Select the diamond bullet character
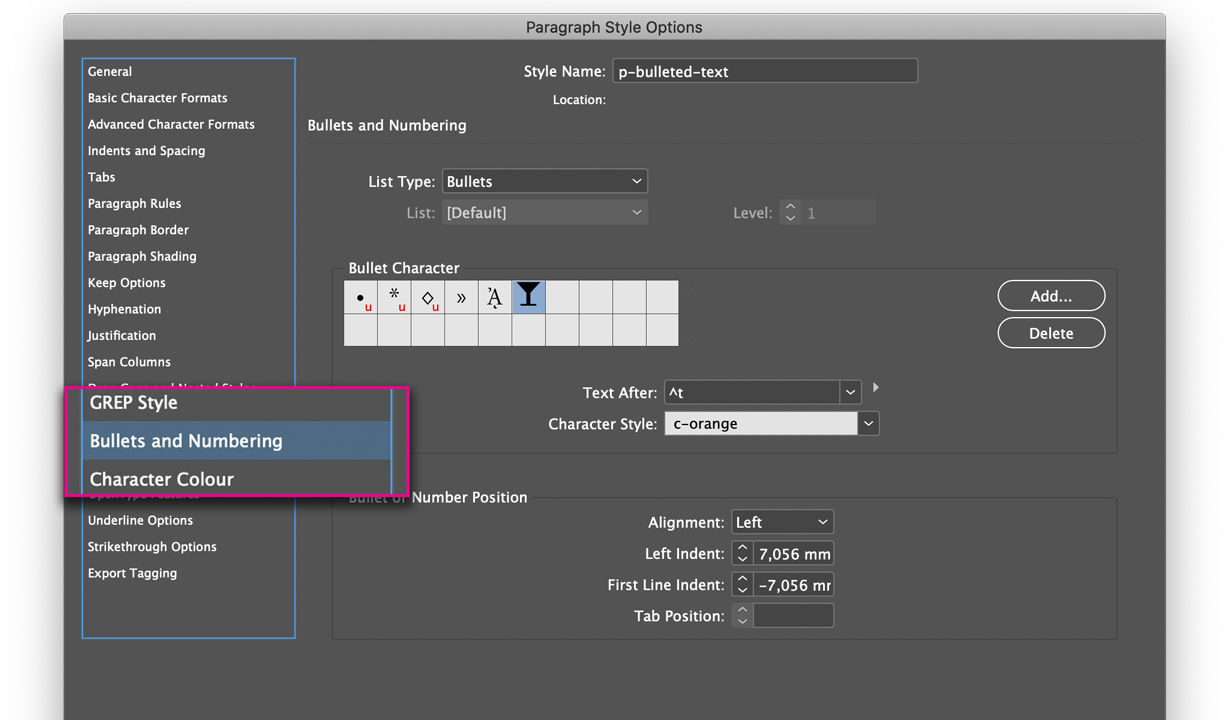Viewport: 1229px width, 720px height. 427,296
